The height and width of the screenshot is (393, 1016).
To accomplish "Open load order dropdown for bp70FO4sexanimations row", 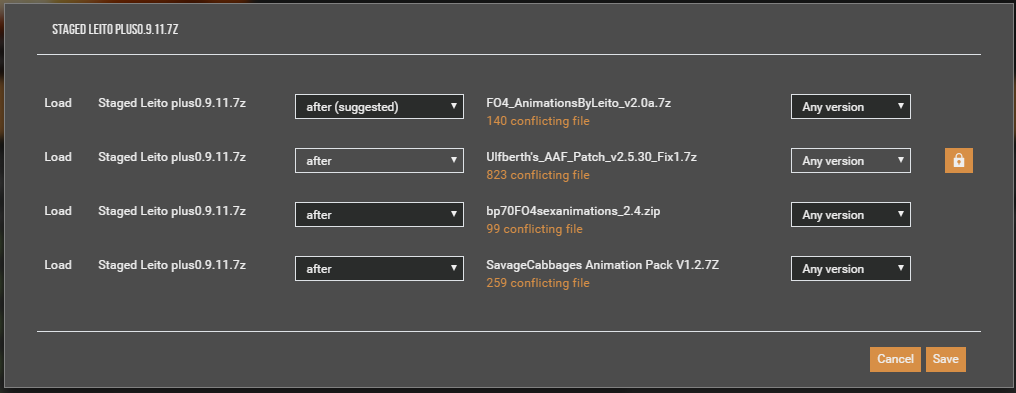I will click(379, 214).
